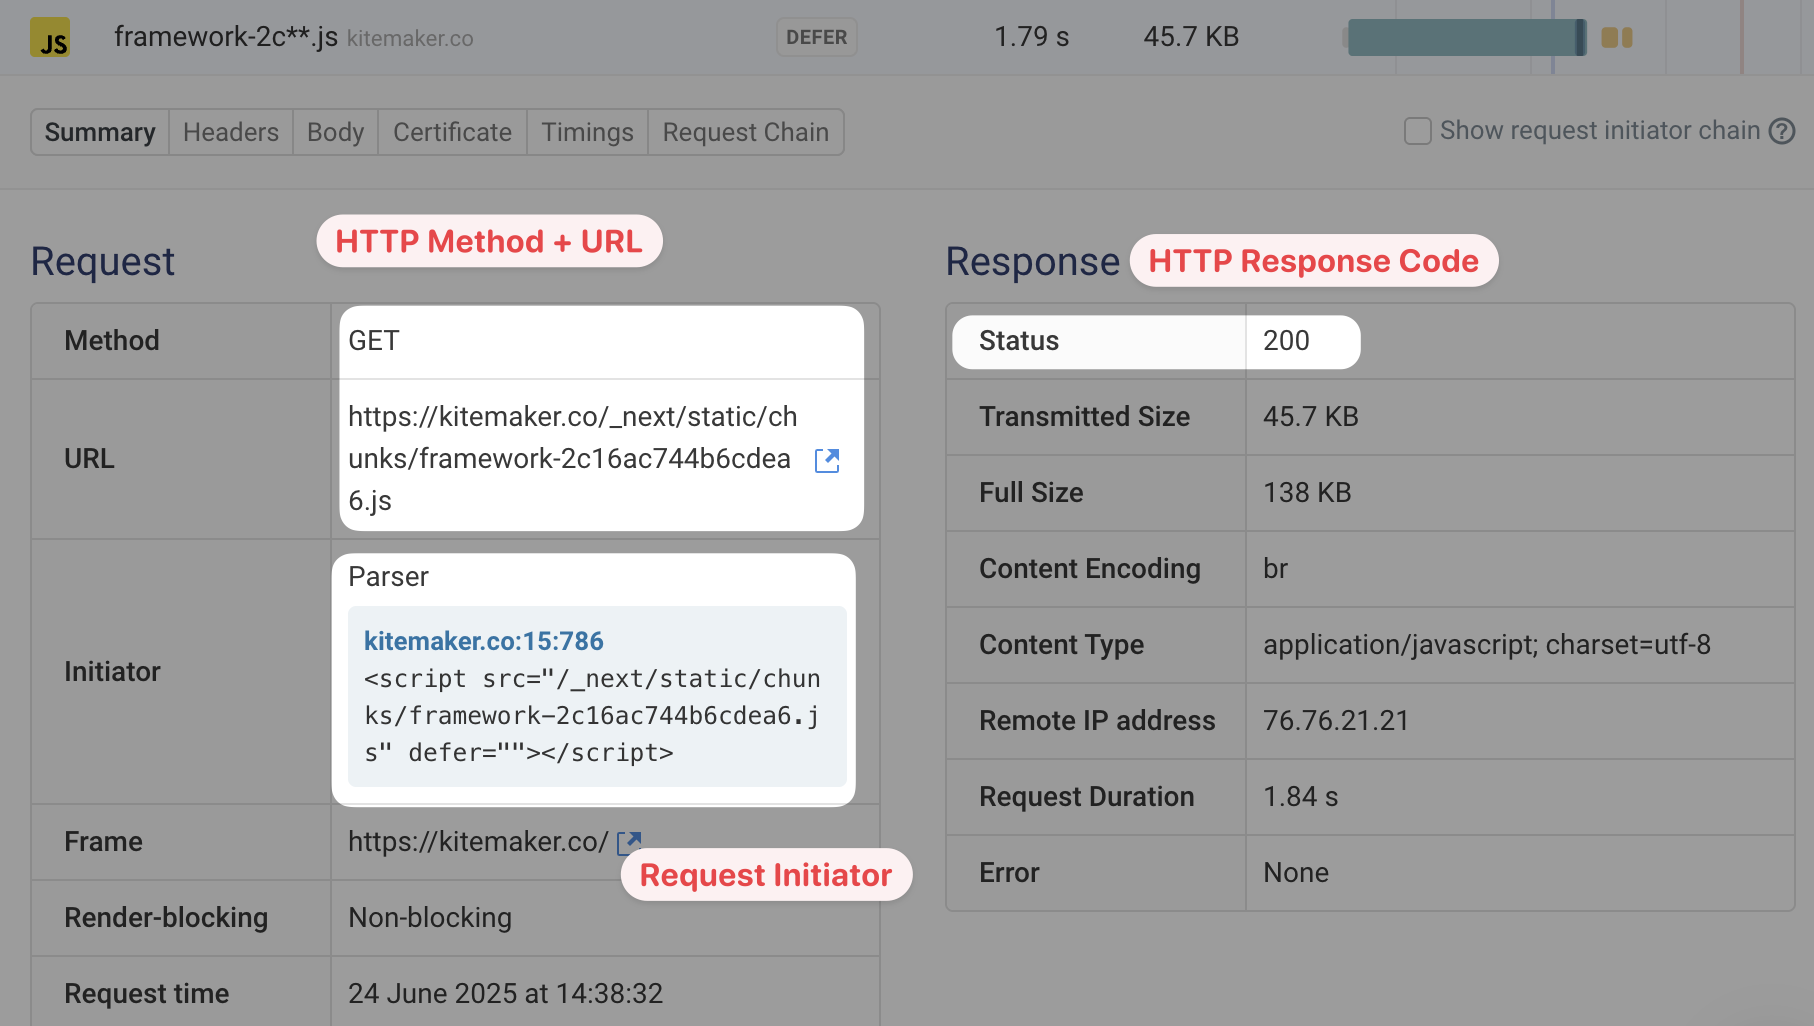Select the request URL text
This screenshot has height=1026, width=1814.
pos(572,459)
